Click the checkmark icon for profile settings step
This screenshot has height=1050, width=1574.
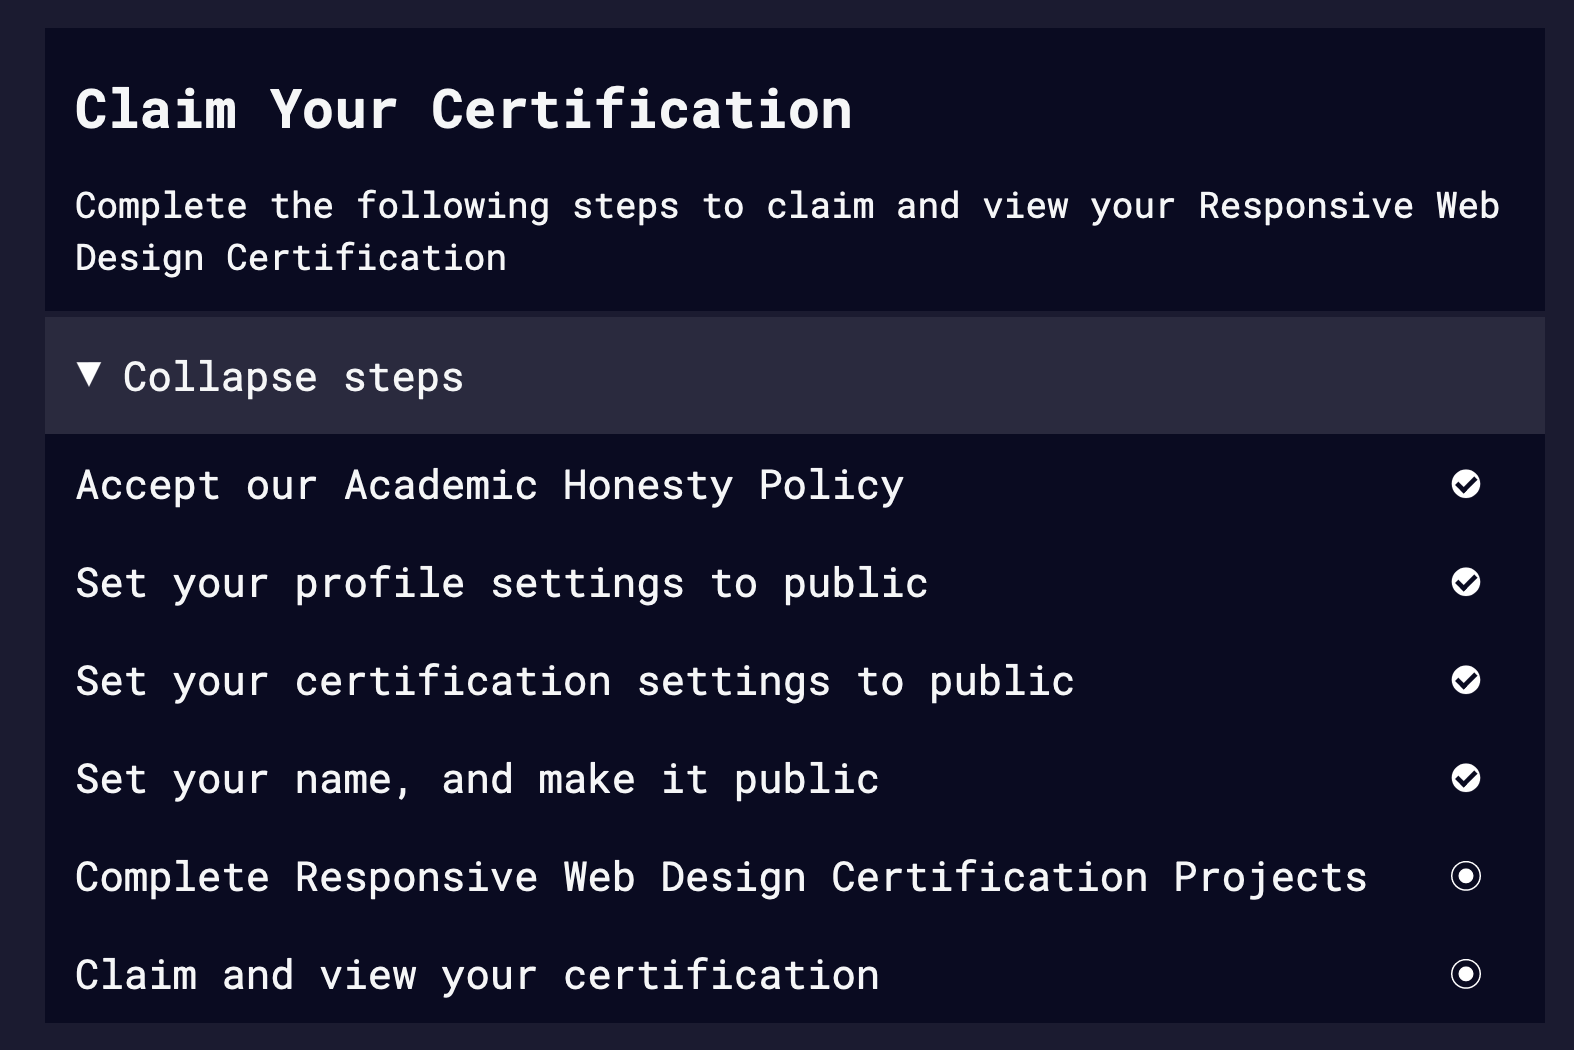click(x=1465, y=582)
